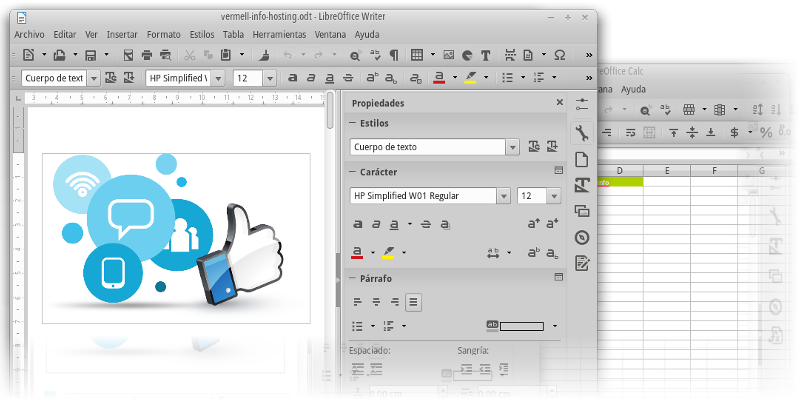Open the Editar menu
The height and width of the screenshot is (400, 800).
click(x=65, y=35)
